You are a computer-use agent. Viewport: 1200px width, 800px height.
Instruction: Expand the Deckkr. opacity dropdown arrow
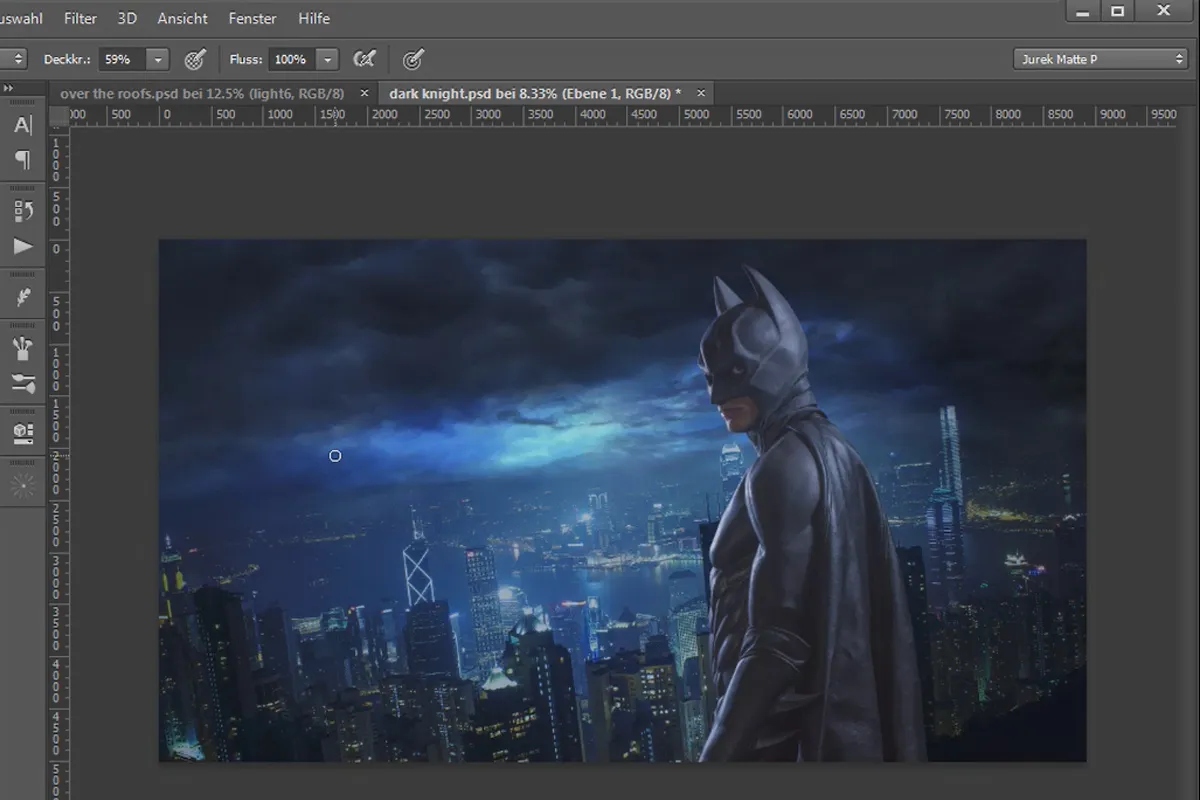click(158, 60)
